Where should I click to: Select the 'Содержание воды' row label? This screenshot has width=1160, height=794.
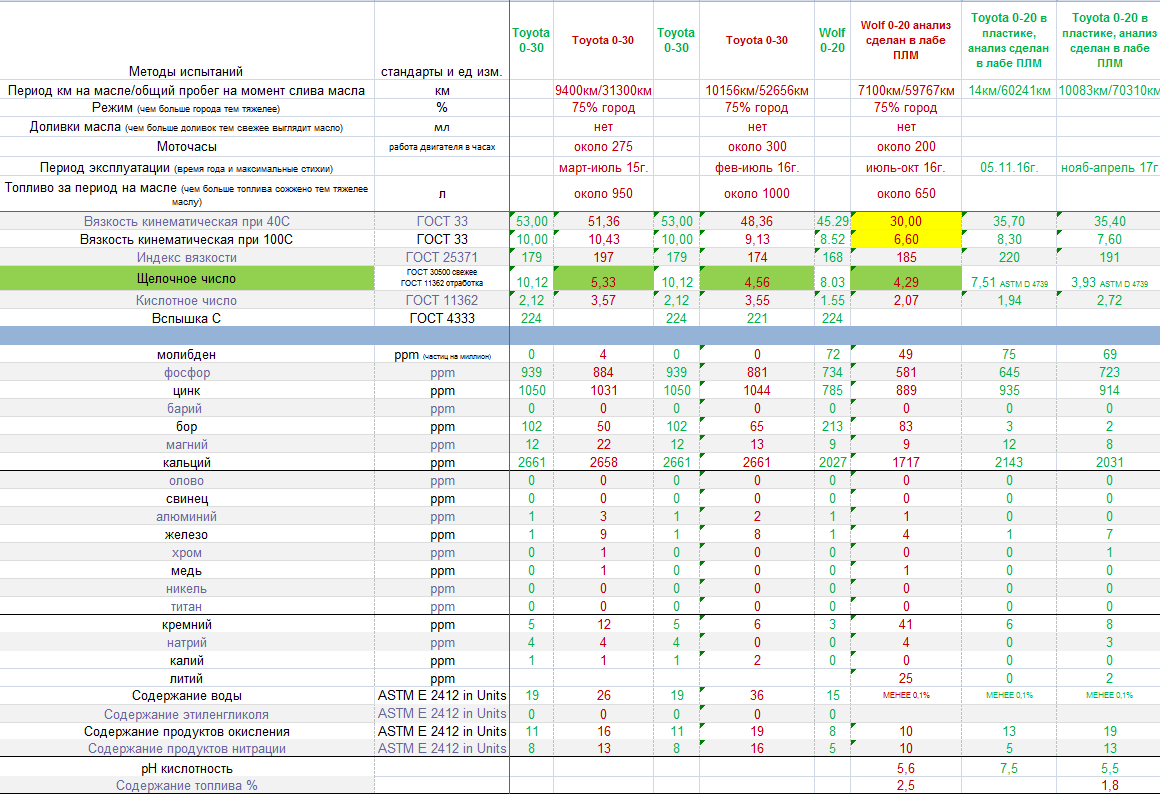186,696
